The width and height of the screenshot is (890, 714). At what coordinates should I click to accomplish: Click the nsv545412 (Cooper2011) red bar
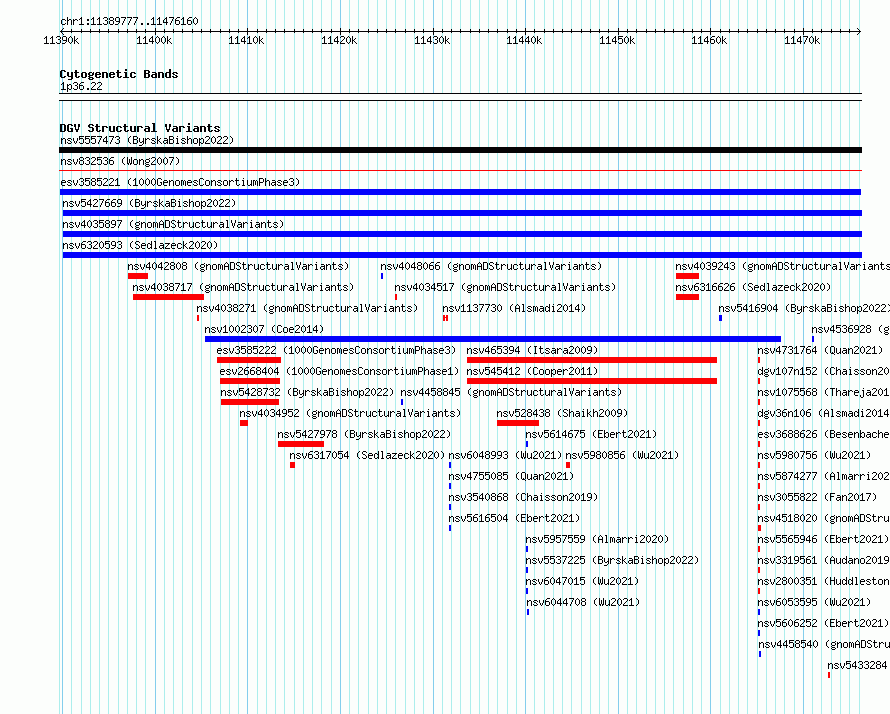pyautogui.click(x=591, y=381)
